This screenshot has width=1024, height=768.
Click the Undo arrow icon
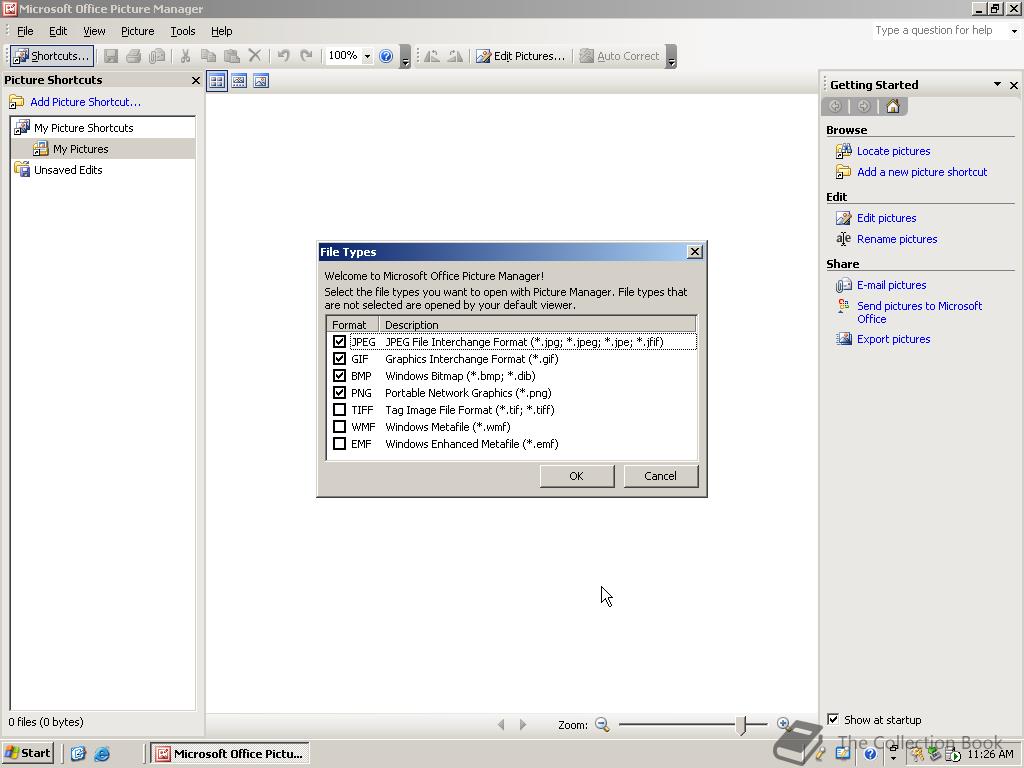tap(283, 56)
